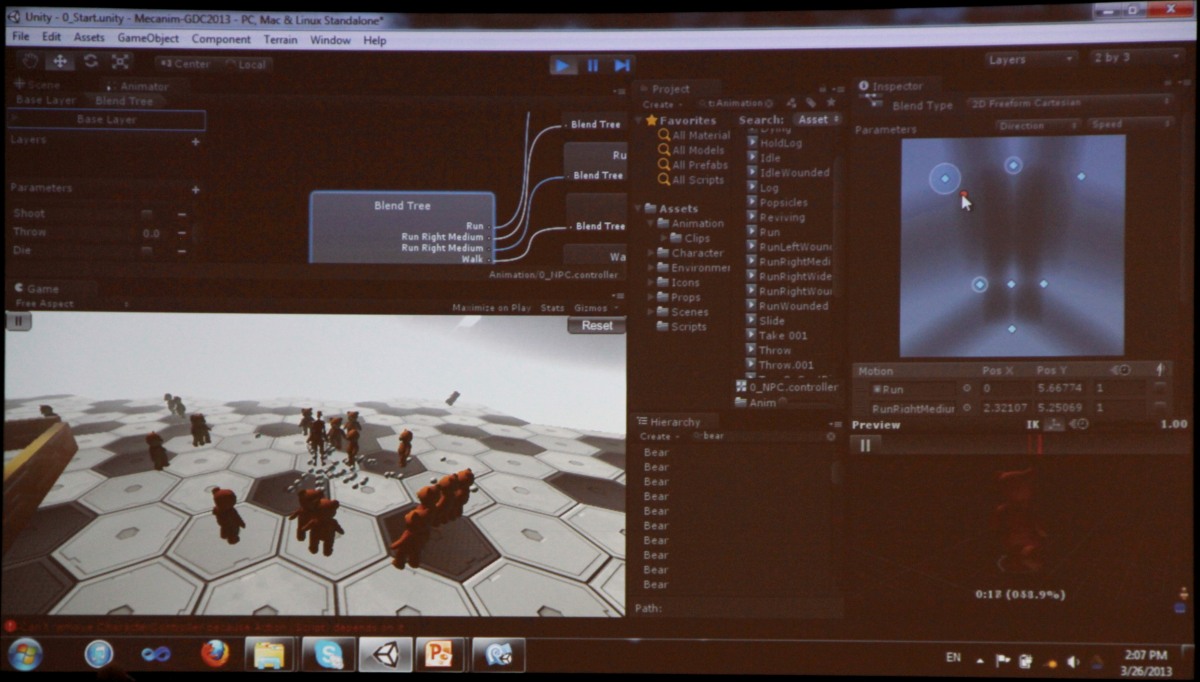The height and width of the screenshot is (682, 1200).
Task: Collapse the Animation folder arrow
Action: coord(651,224)
